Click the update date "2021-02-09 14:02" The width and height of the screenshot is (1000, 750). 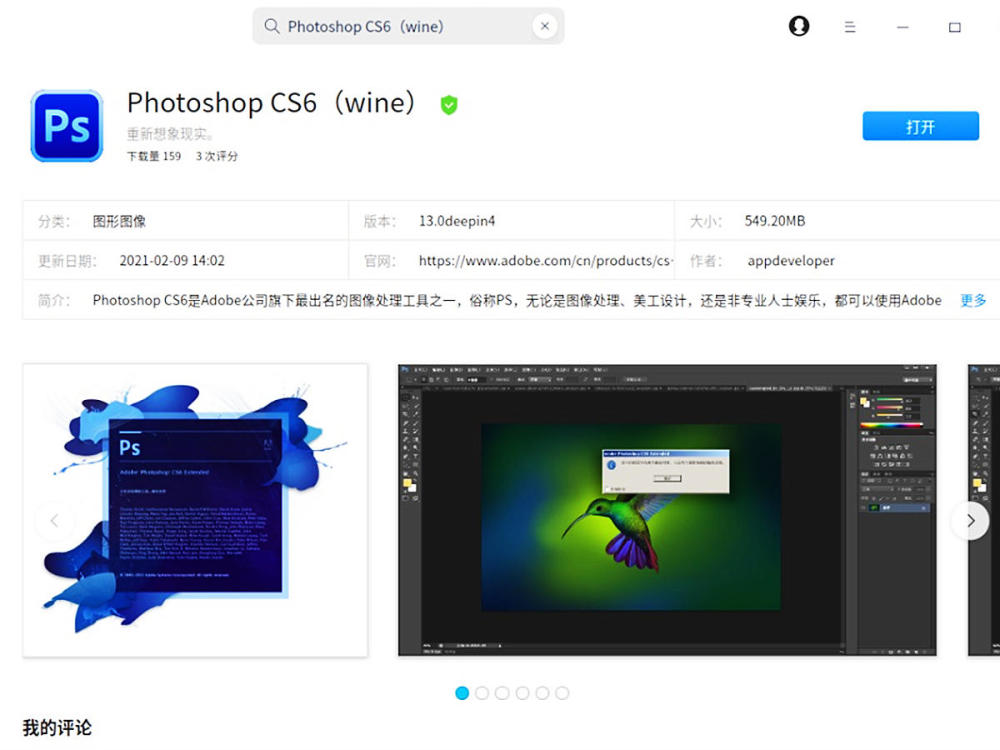tap(172, 261)
